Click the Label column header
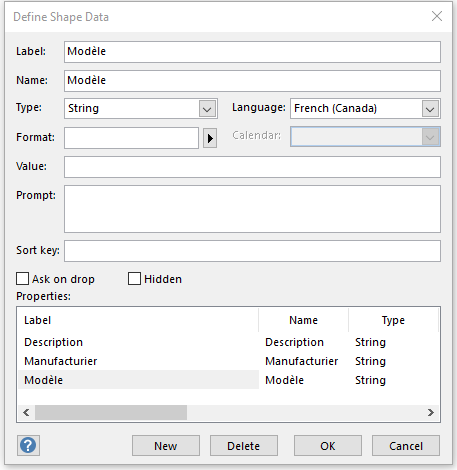Image resolution: width=457 pixels, height=470 pixels. point(138,320)
